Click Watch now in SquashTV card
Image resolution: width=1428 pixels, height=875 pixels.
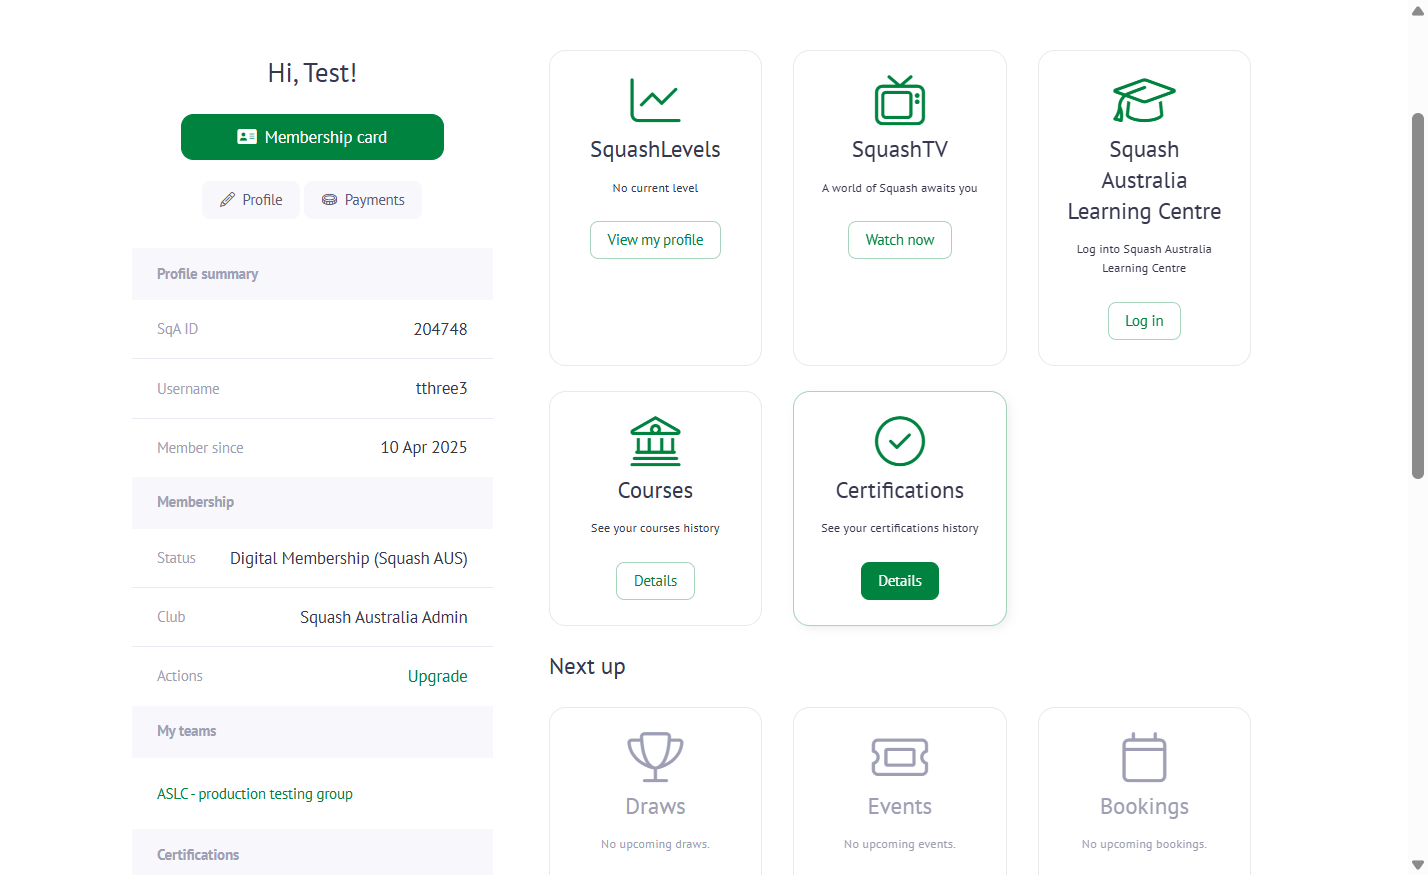(900, 240)
